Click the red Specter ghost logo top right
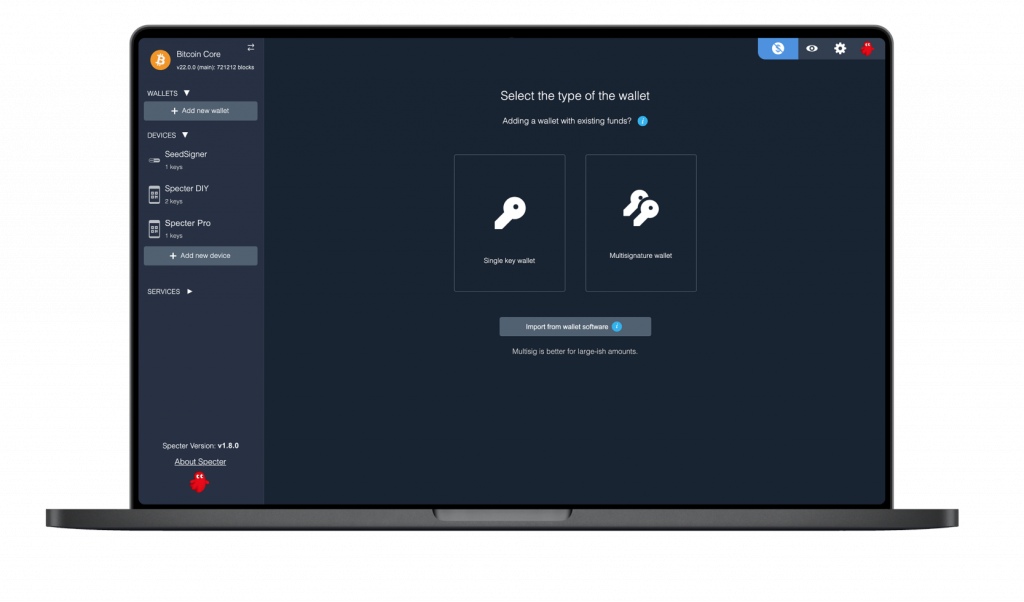 869,48
